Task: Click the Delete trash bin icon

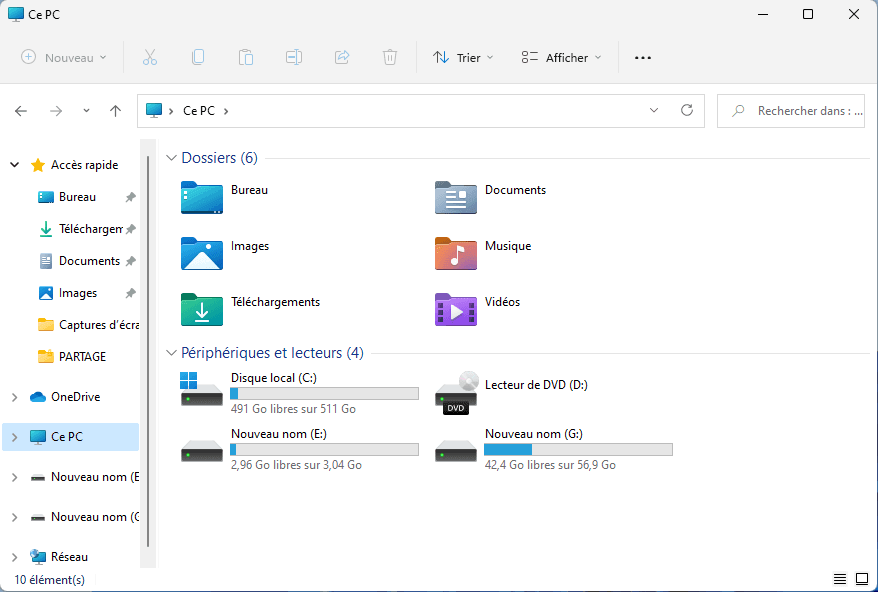Action: [x=390, y=57]
